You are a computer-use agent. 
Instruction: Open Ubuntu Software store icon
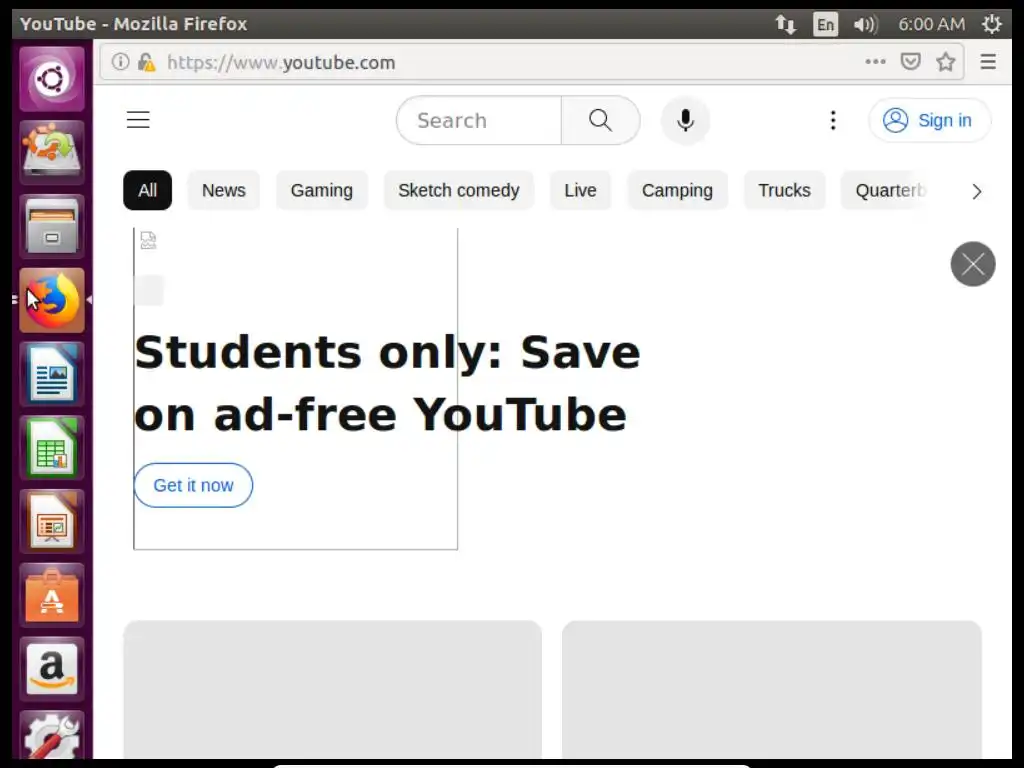[52, 595]
